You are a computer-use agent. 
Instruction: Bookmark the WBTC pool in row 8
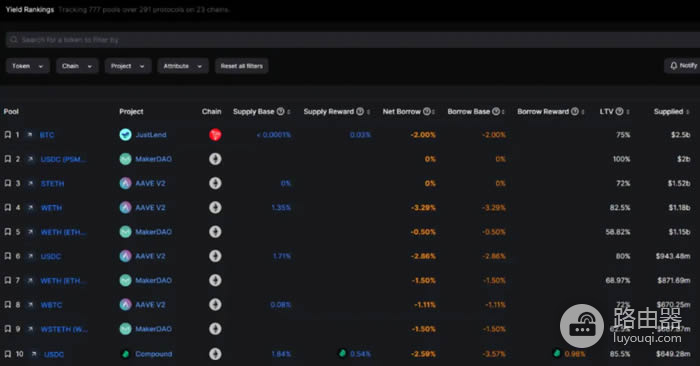point(8,305)
